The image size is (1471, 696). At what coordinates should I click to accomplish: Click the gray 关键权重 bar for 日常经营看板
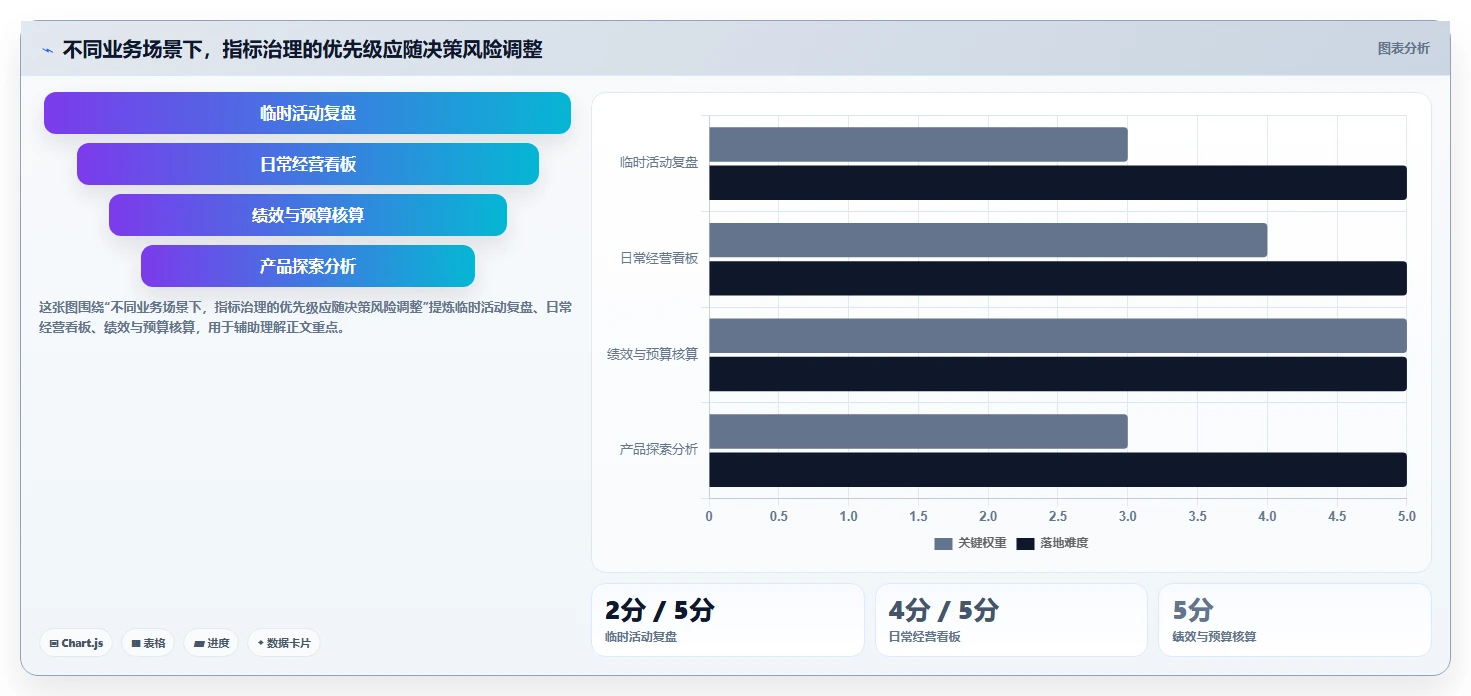pyautogui.click(x=988, y=240)
